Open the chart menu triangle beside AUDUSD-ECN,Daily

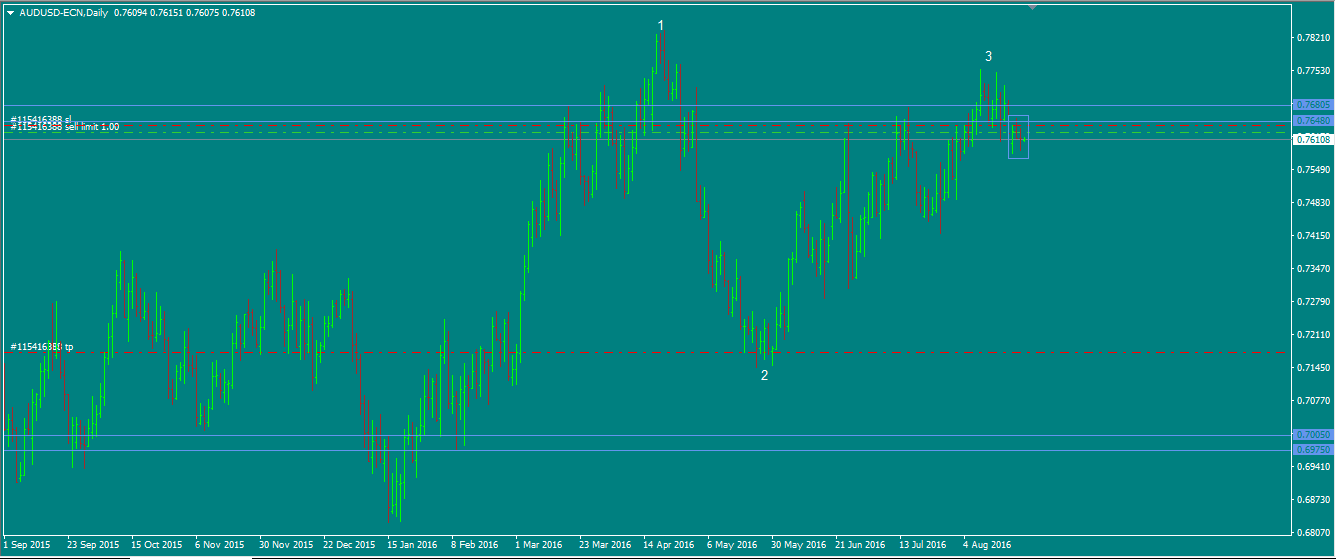tap(10, 13)
